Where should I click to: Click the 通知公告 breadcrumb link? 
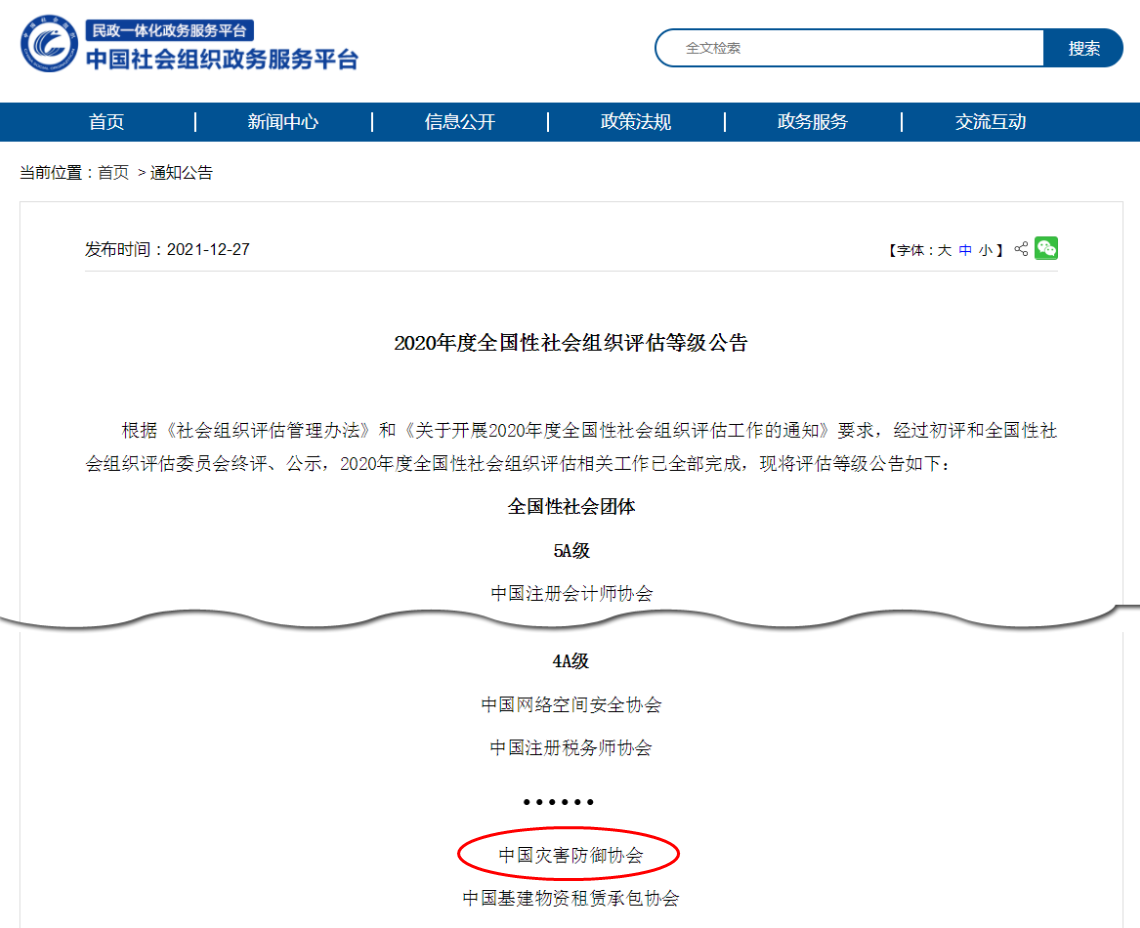181,172
